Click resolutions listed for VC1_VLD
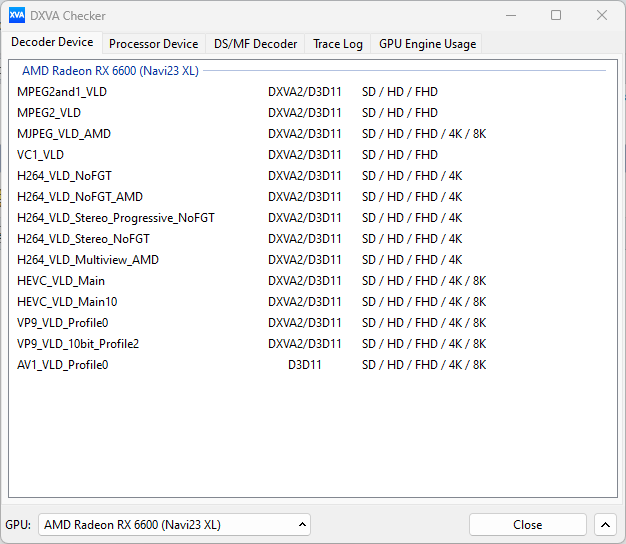 [x=400, y=154]
